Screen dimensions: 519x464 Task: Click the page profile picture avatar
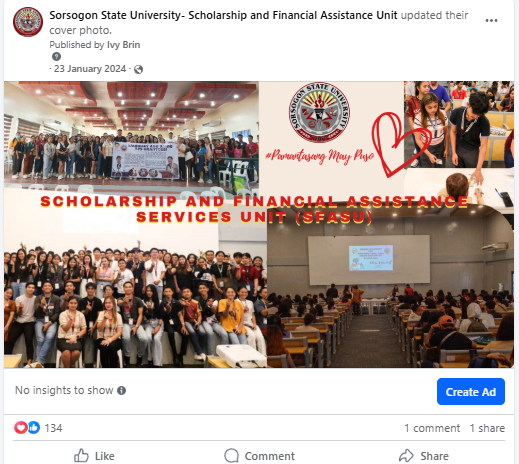28,22
